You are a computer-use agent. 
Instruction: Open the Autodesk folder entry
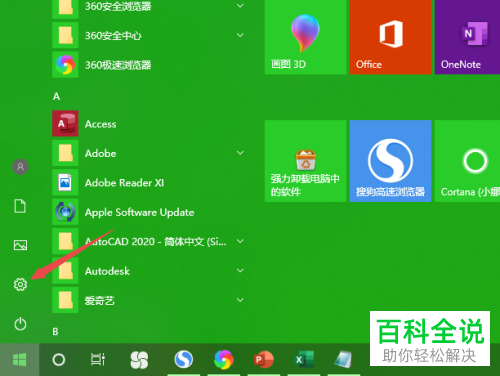point(150,271)
